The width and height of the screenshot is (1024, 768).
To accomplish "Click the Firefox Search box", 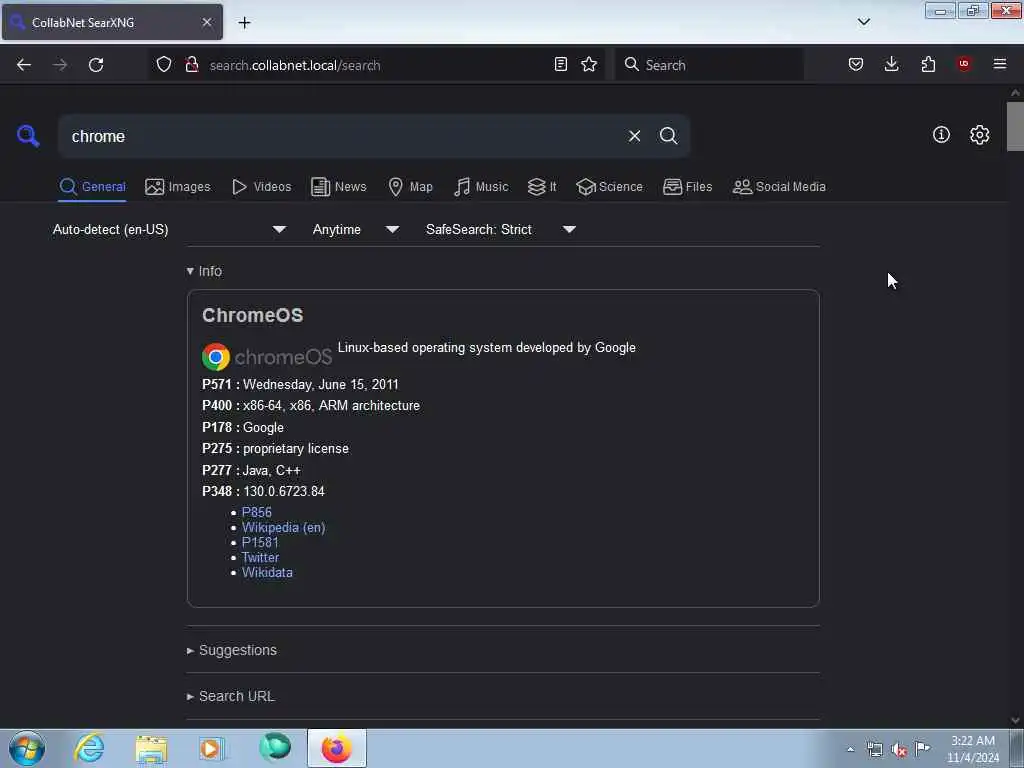I will tap(709, 65).
